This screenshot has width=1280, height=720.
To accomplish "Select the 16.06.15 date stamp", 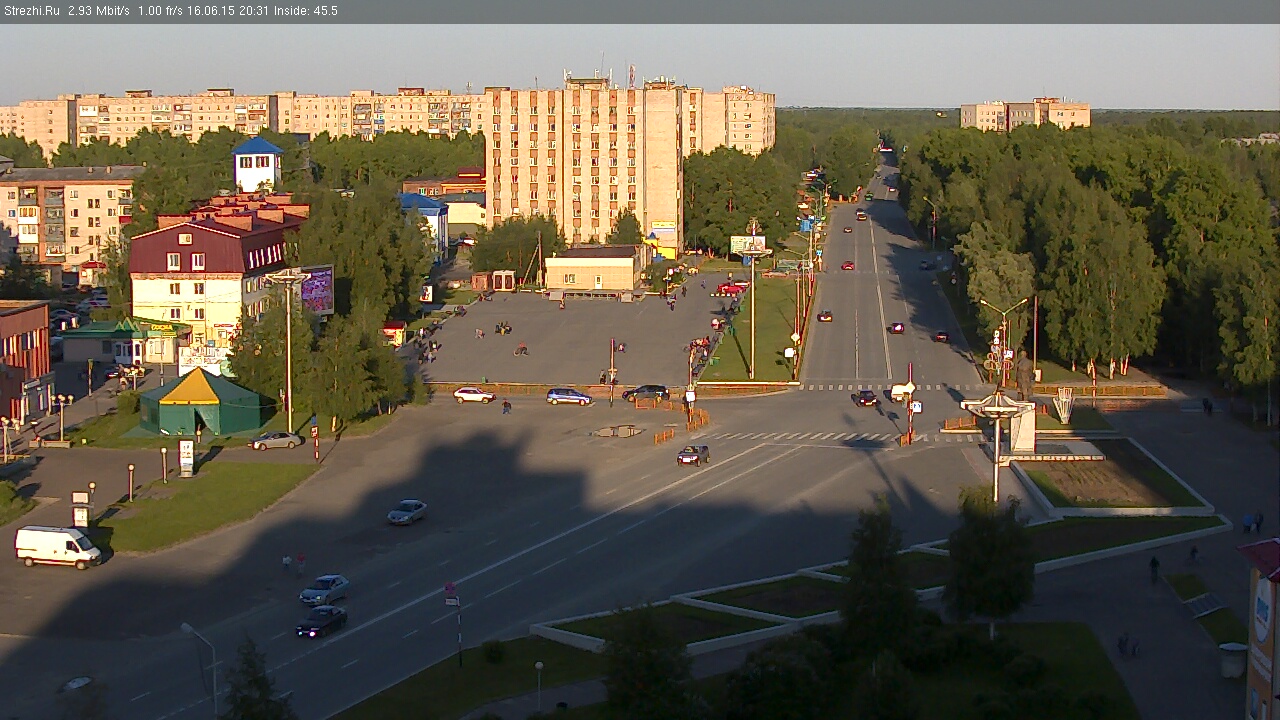I will tap(210, 11).
